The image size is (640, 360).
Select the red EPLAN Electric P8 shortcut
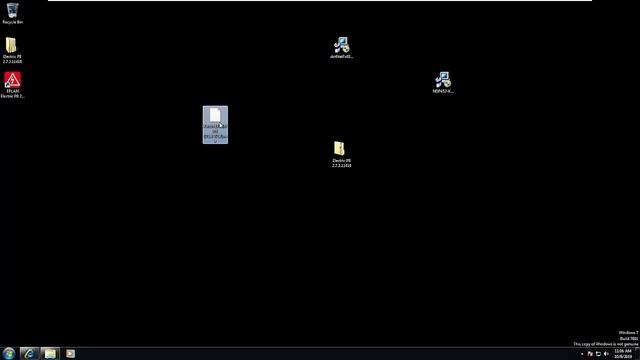coord(12,85)
